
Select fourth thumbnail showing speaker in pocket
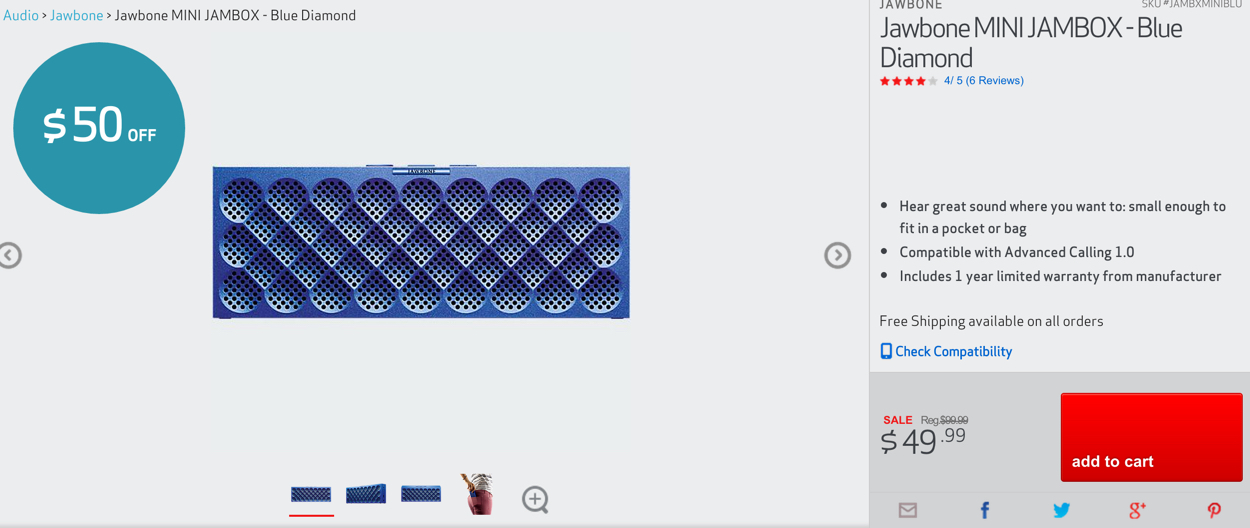477,494
